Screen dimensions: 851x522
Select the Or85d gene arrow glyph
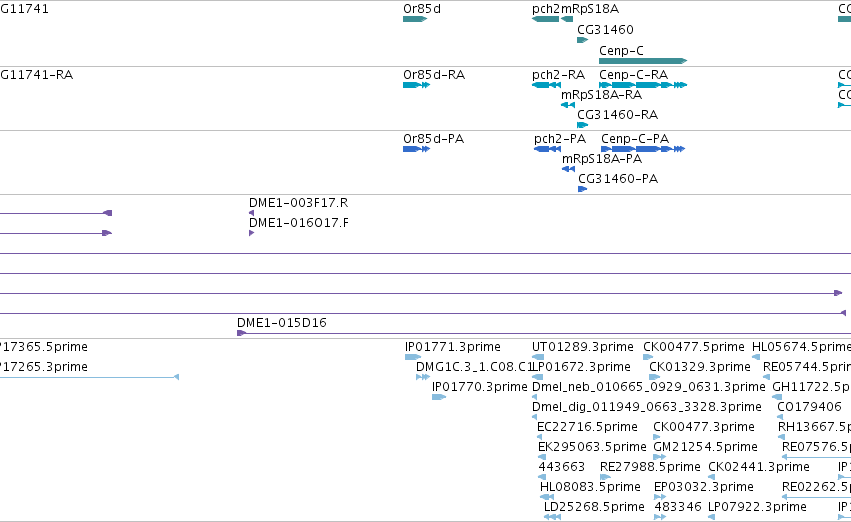[x=415, y=19]
